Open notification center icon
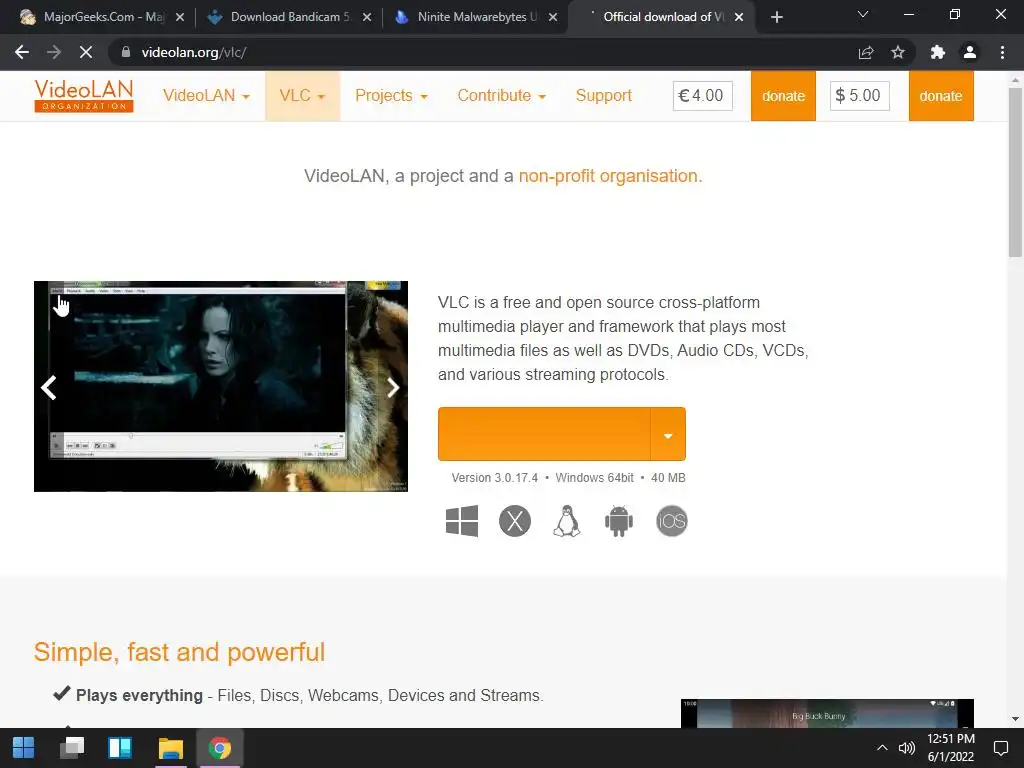 click(1000, 748)
